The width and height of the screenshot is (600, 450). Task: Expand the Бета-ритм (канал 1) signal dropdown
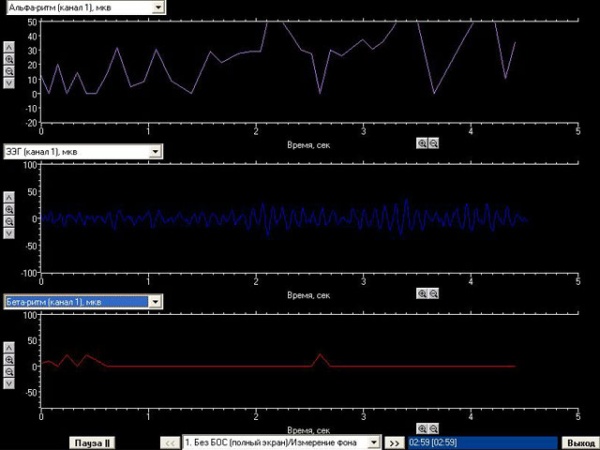[155, 301]
